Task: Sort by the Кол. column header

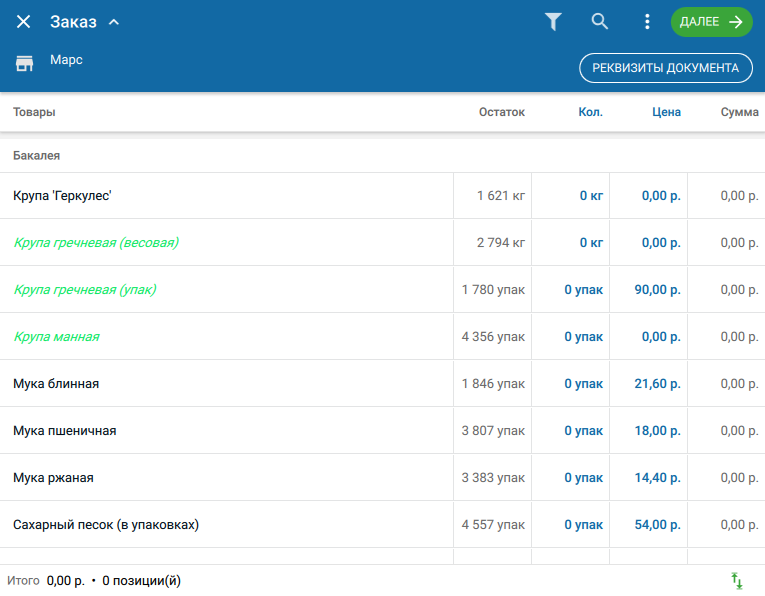Action: click(590, 112)
